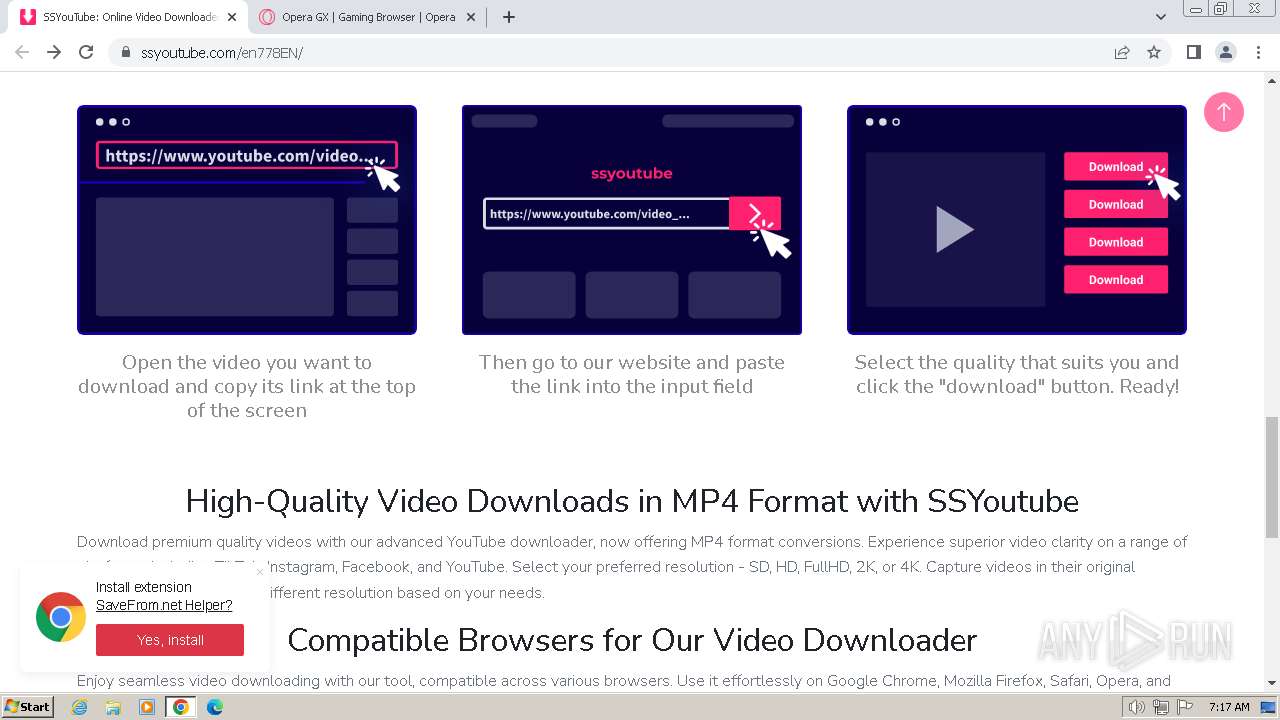This screenshot has height=720, width=1280.
Task: Click the page scrollbar up arrow
Action: click(x=1272, y=79)
